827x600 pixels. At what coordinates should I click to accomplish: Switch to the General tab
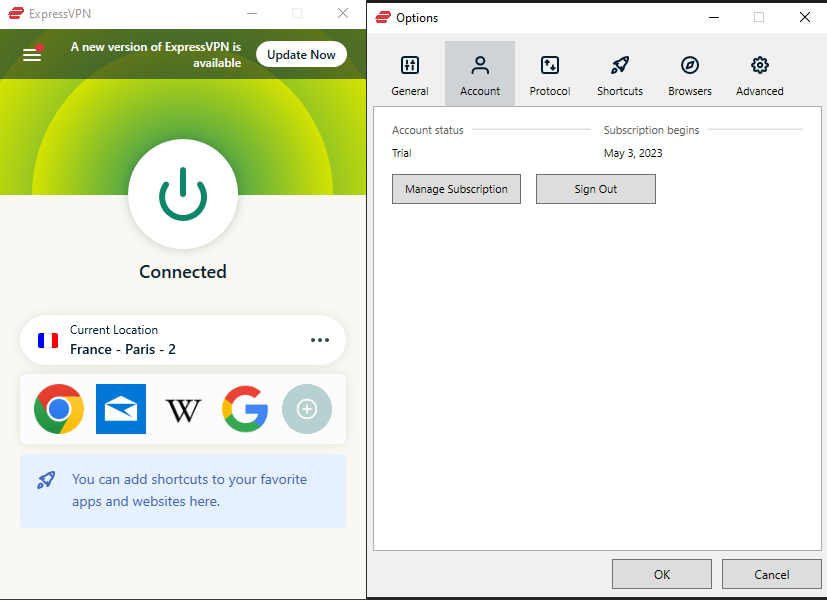click(410, 74)
